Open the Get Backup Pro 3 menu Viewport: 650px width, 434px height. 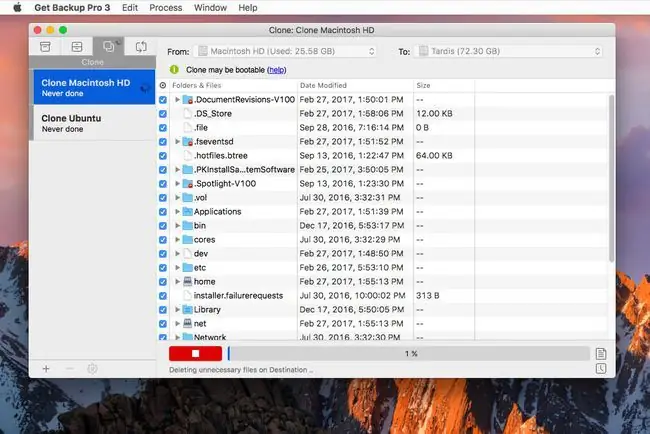point(72,7)
